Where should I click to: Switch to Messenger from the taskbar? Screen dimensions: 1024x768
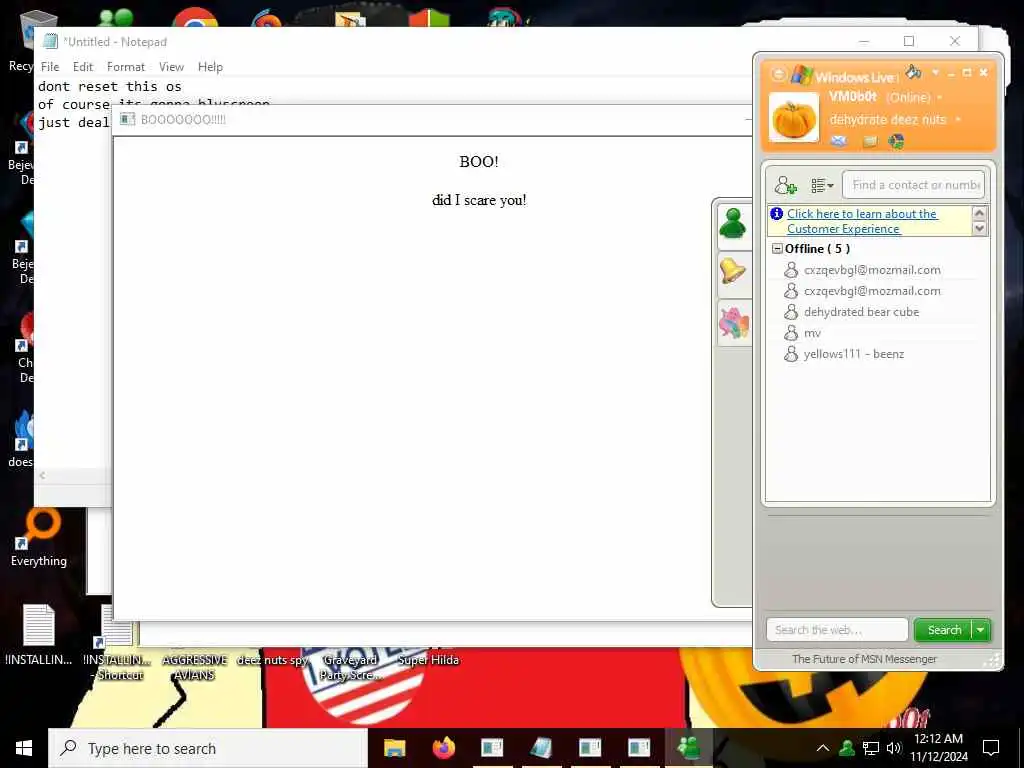[x=688, y=748]
